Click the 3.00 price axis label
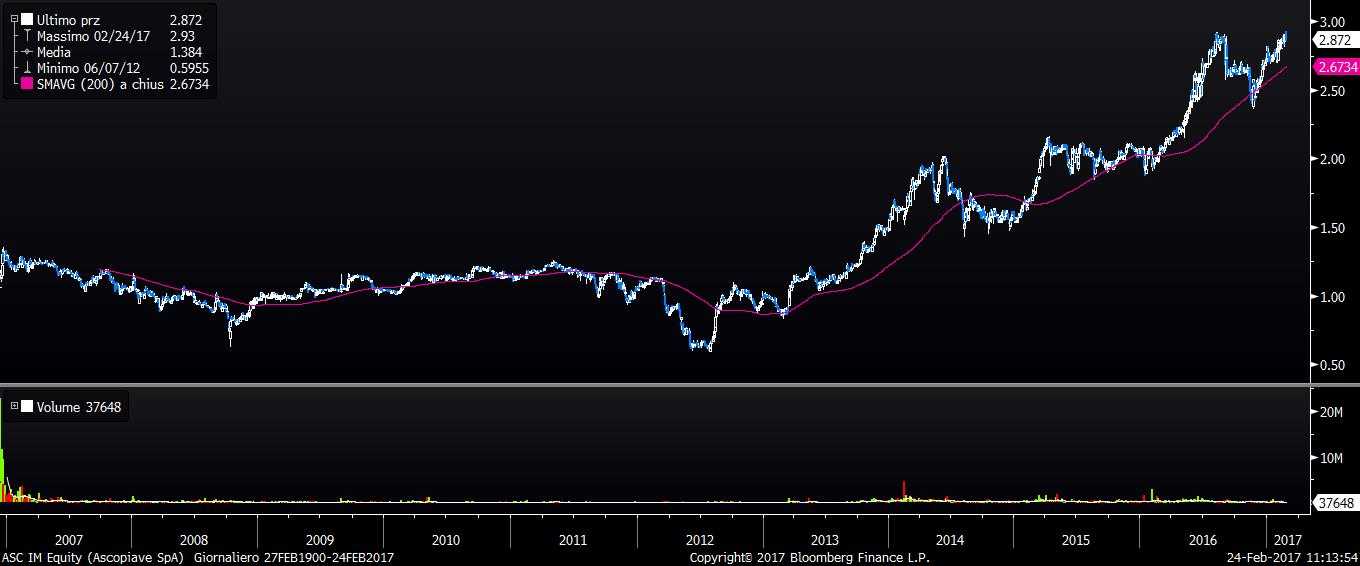 point(1331,22)
